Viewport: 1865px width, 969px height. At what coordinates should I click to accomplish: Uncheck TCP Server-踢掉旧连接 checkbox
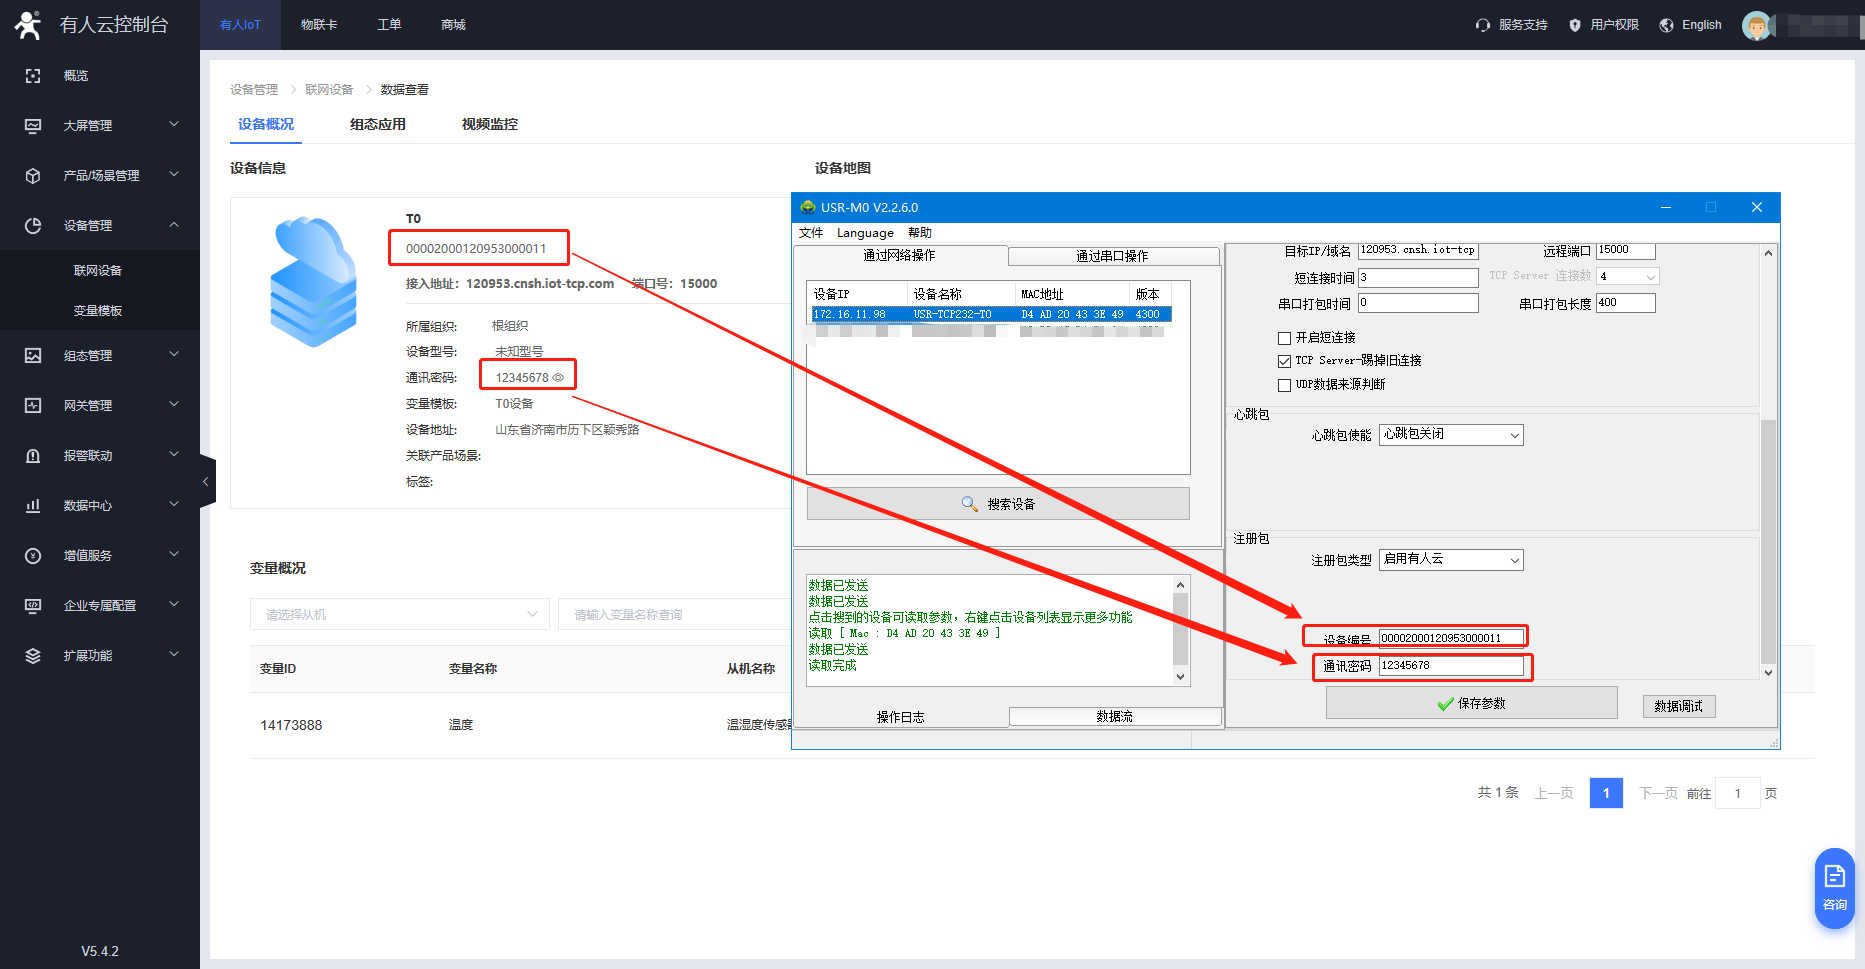1284,362
